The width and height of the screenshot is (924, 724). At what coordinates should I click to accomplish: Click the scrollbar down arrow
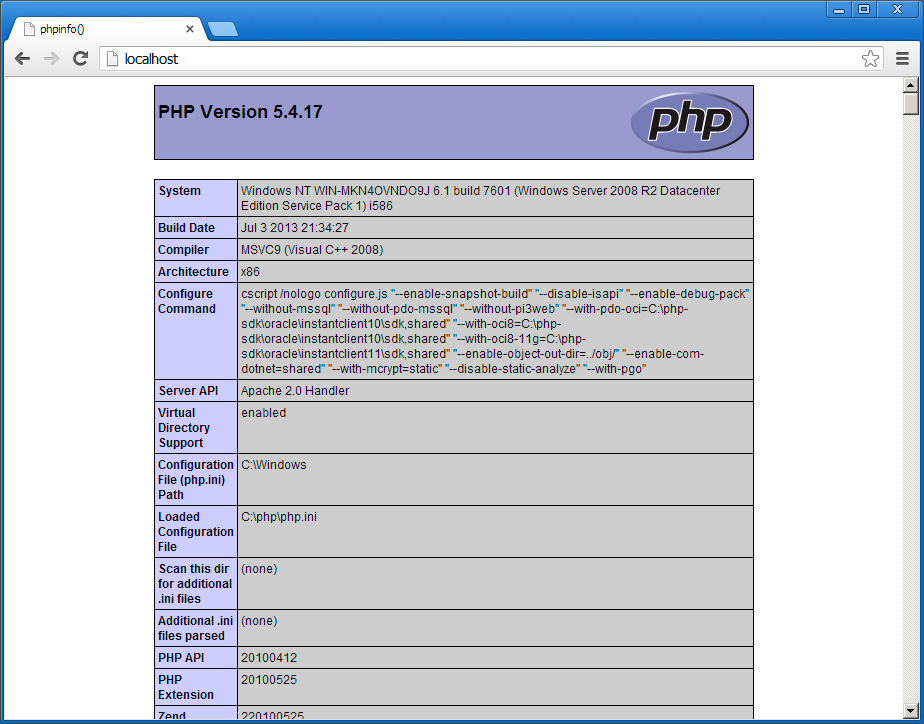[x=911, y=709]
